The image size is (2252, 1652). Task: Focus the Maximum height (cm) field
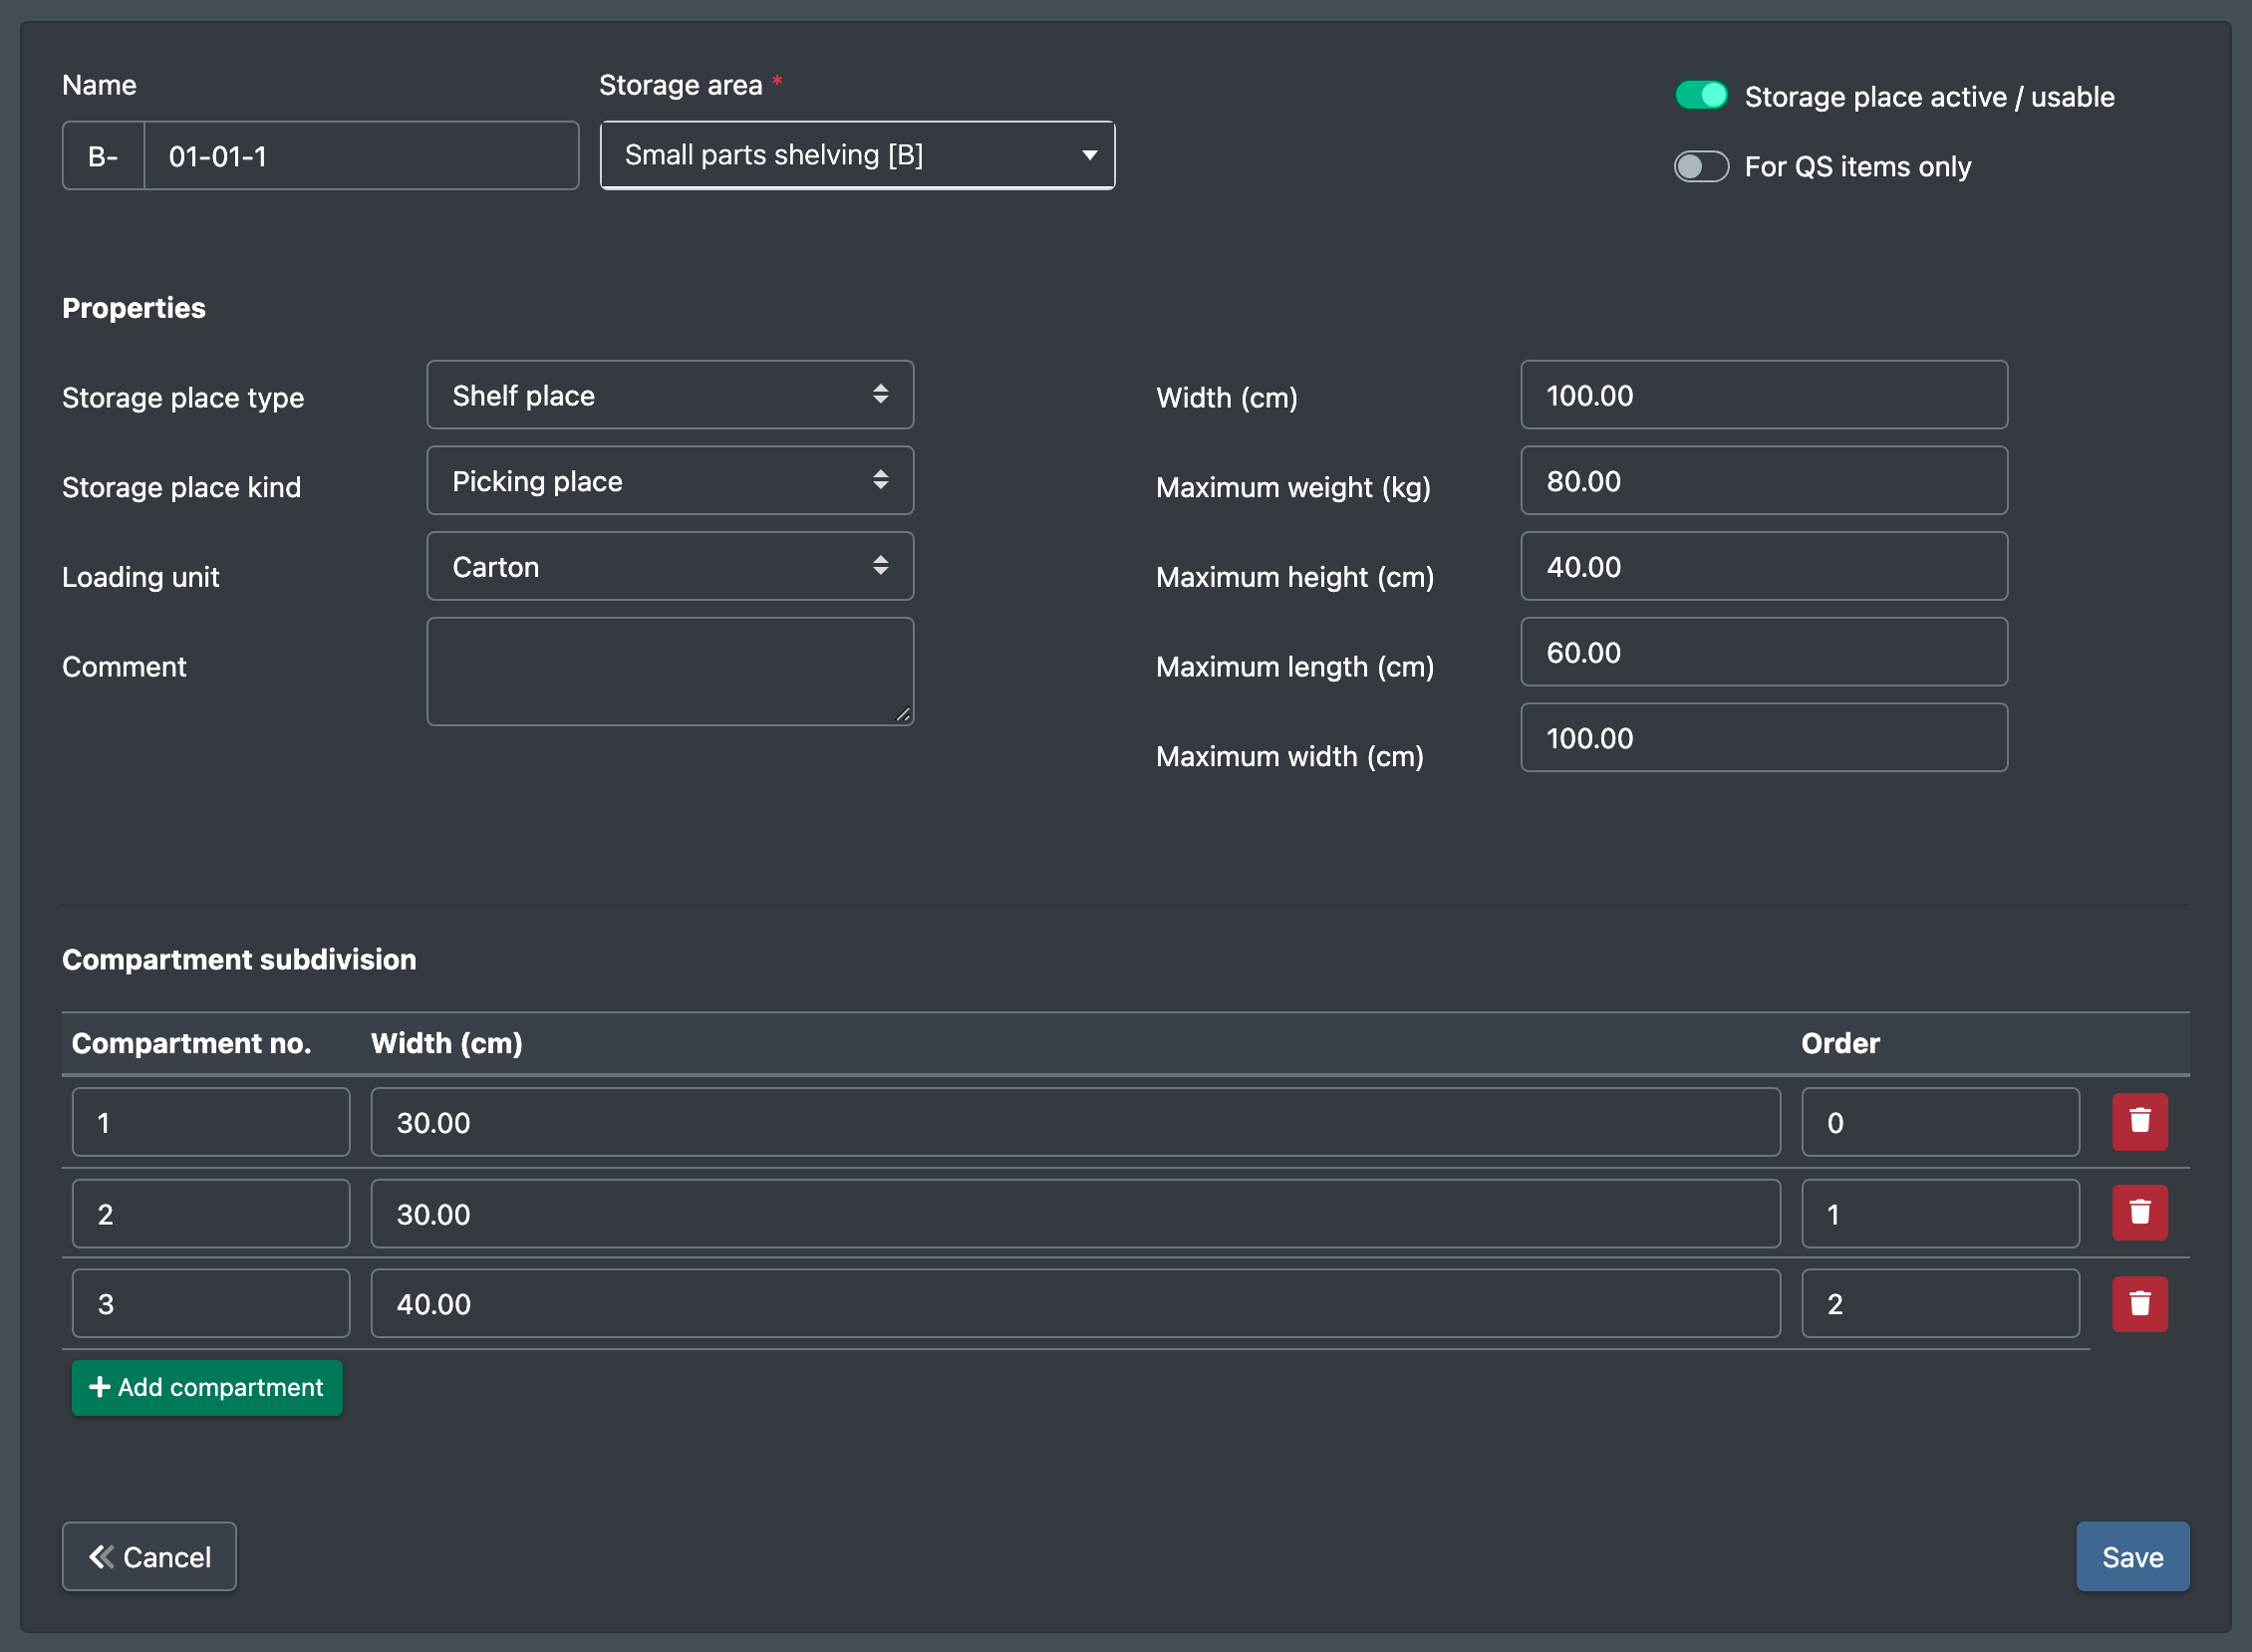click(x=1763, y=566)
